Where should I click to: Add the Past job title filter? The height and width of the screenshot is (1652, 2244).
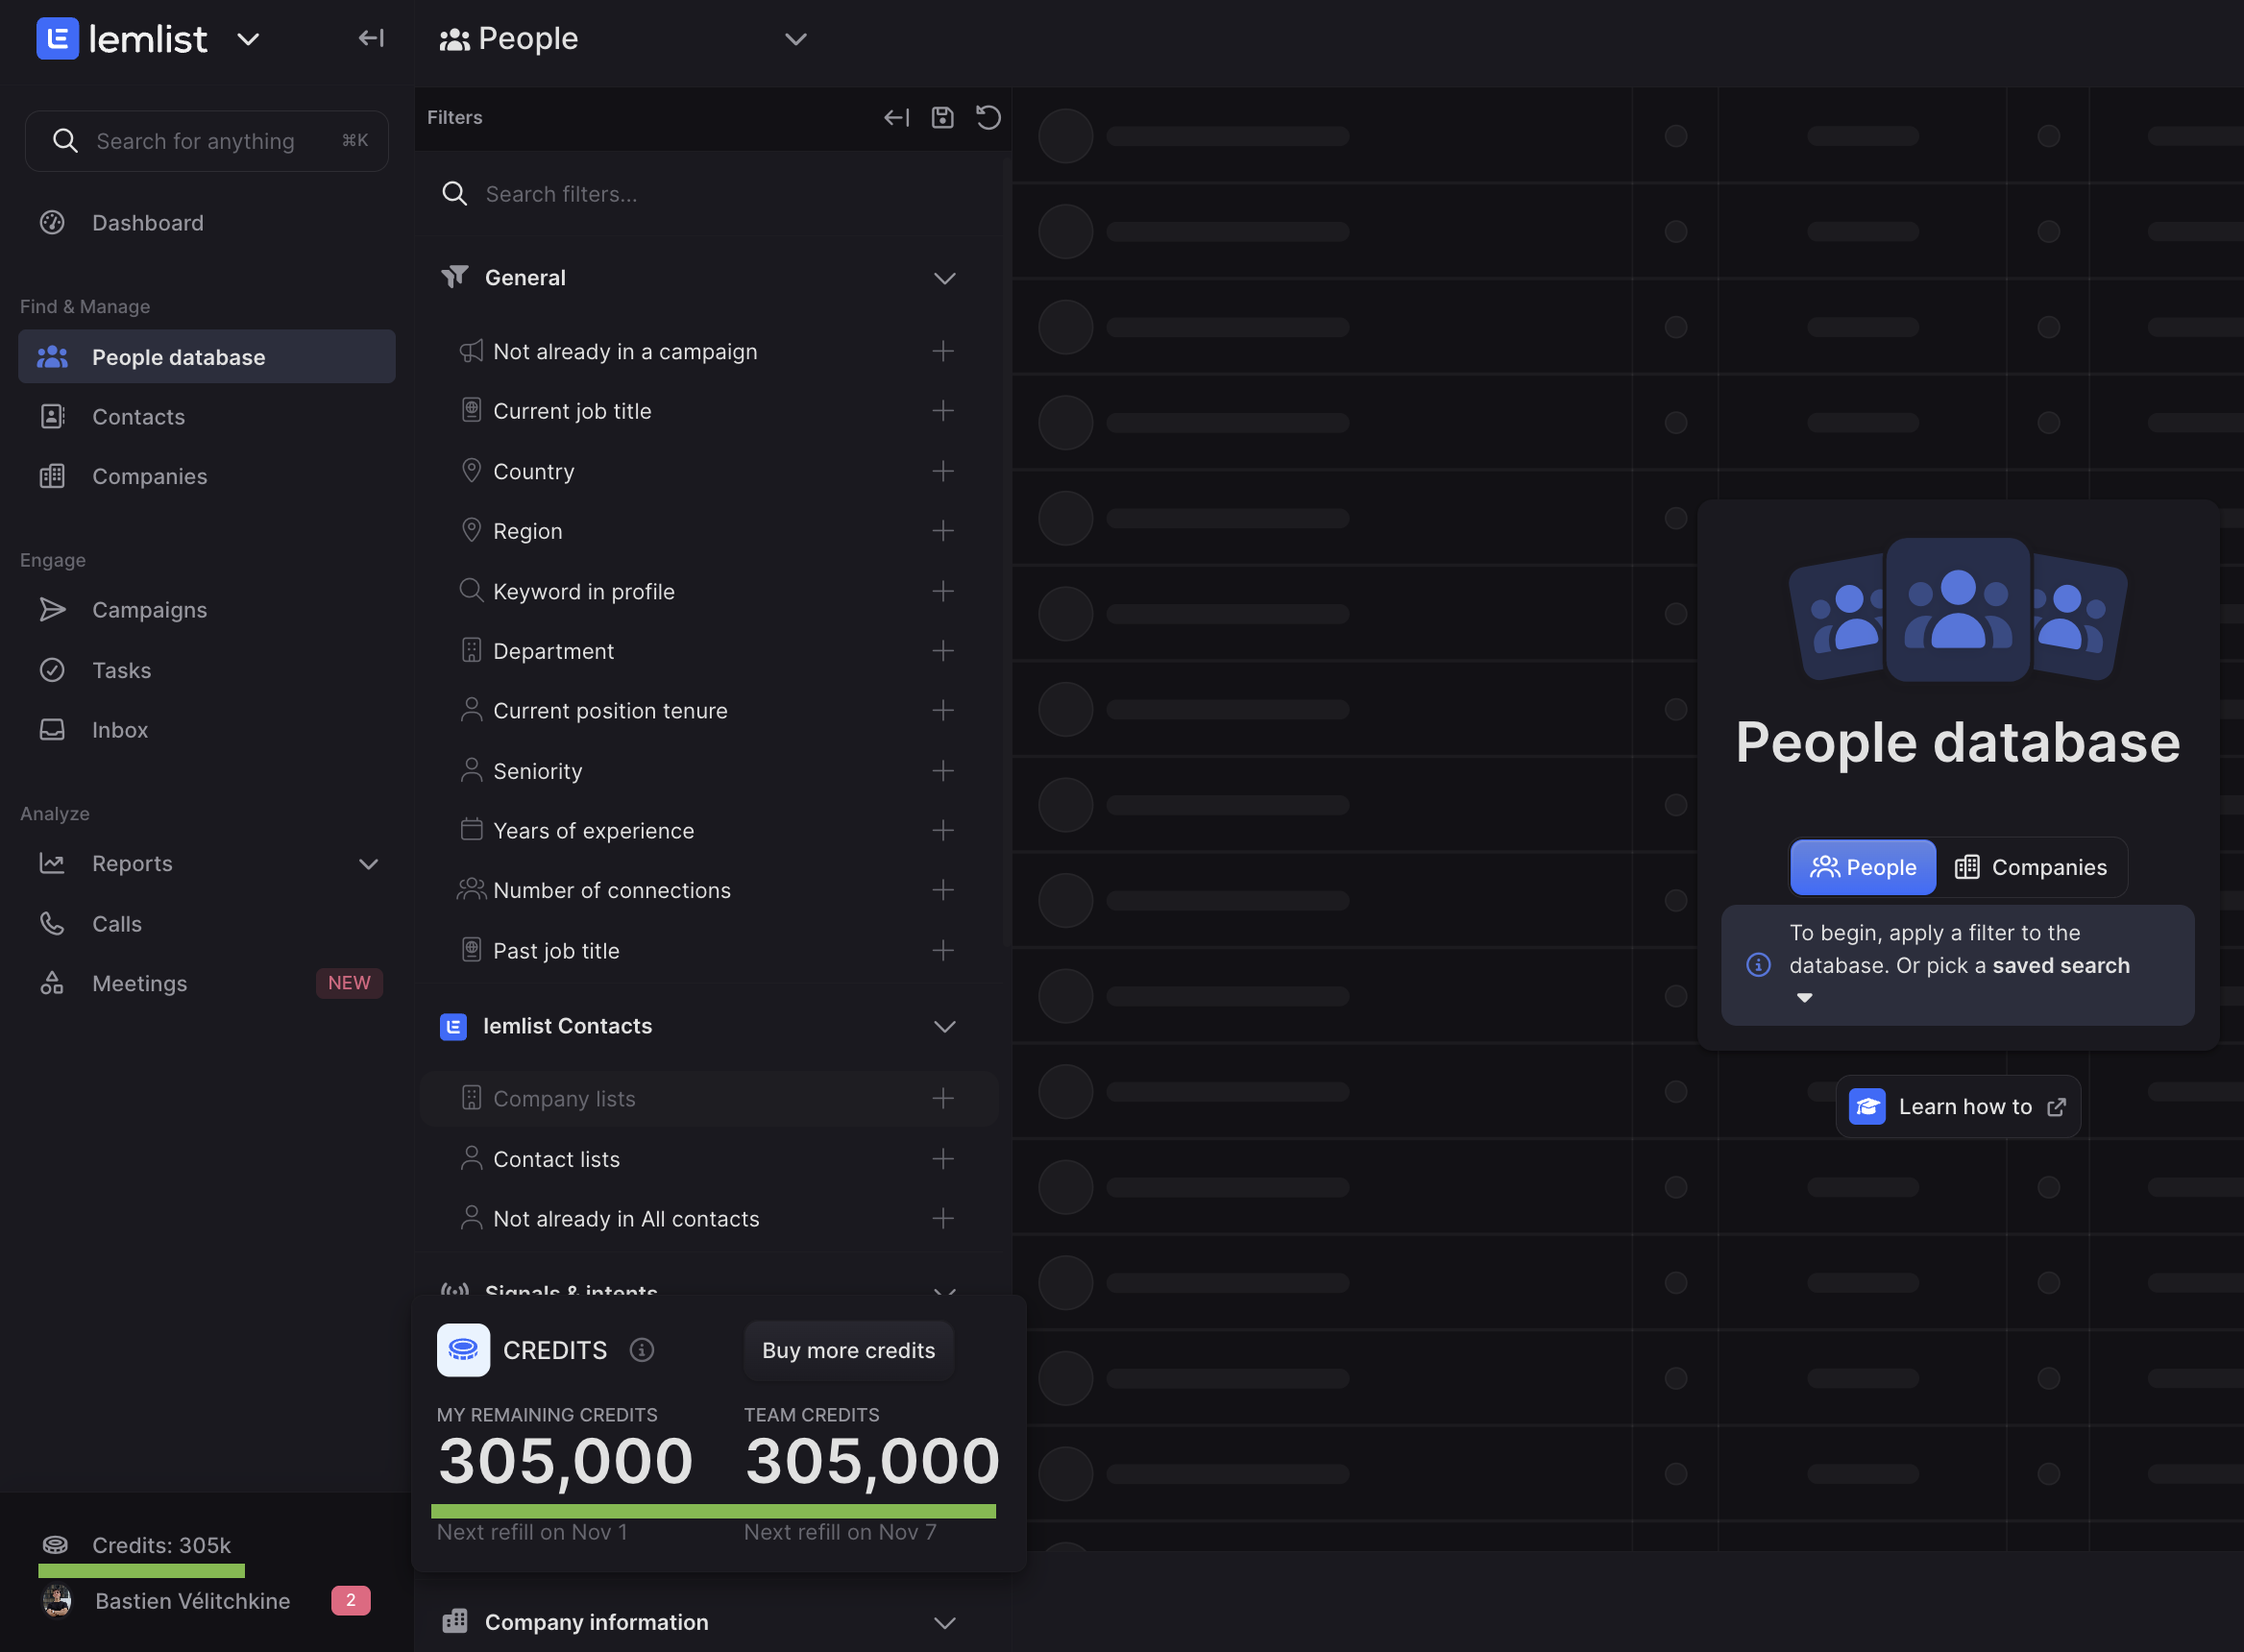tap(942, 951)
